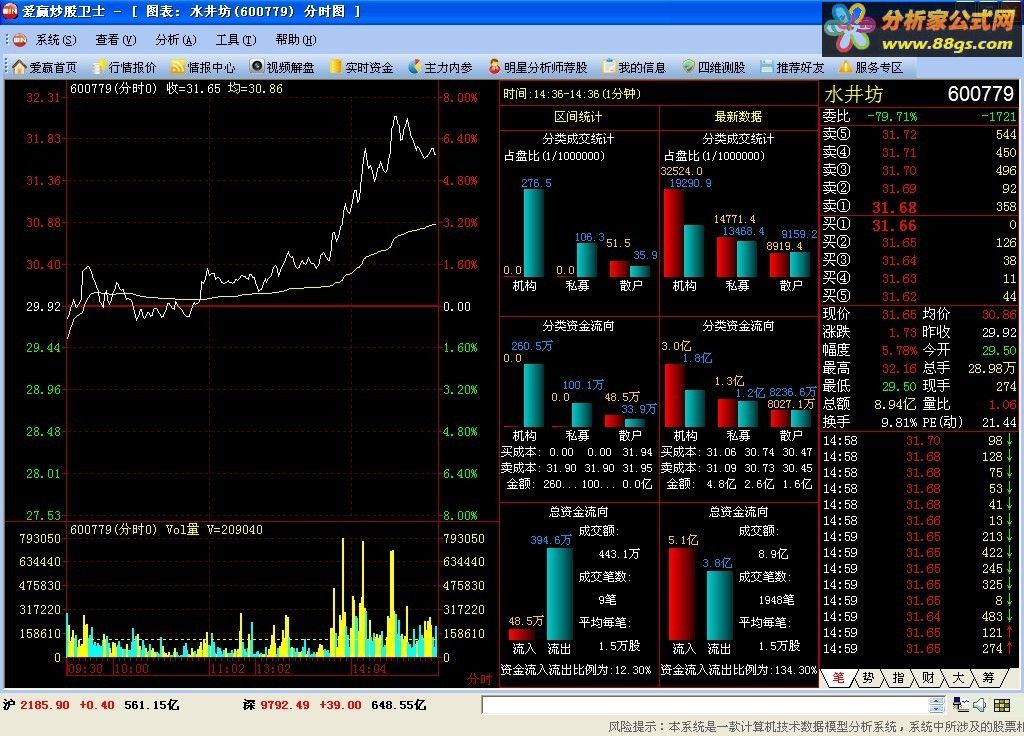Click the speaker sound icon at bottom
Image resolution: width=1024 pixels, height=736 pixels.
[x=979, y=705]
